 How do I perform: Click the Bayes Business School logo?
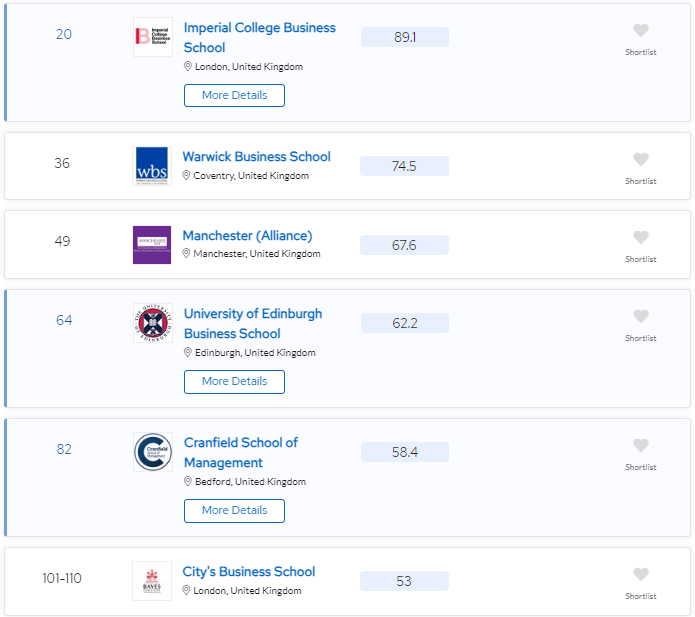point(152,581)
